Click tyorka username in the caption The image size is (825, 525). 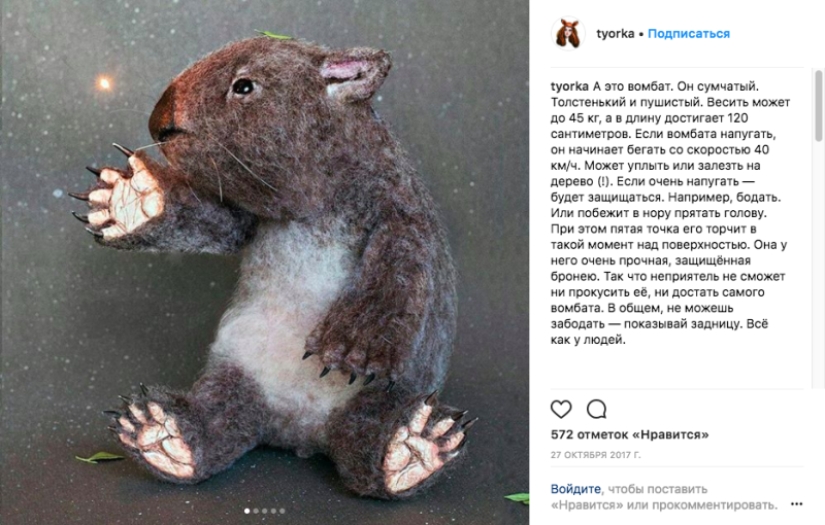click(x=569, y=86)
